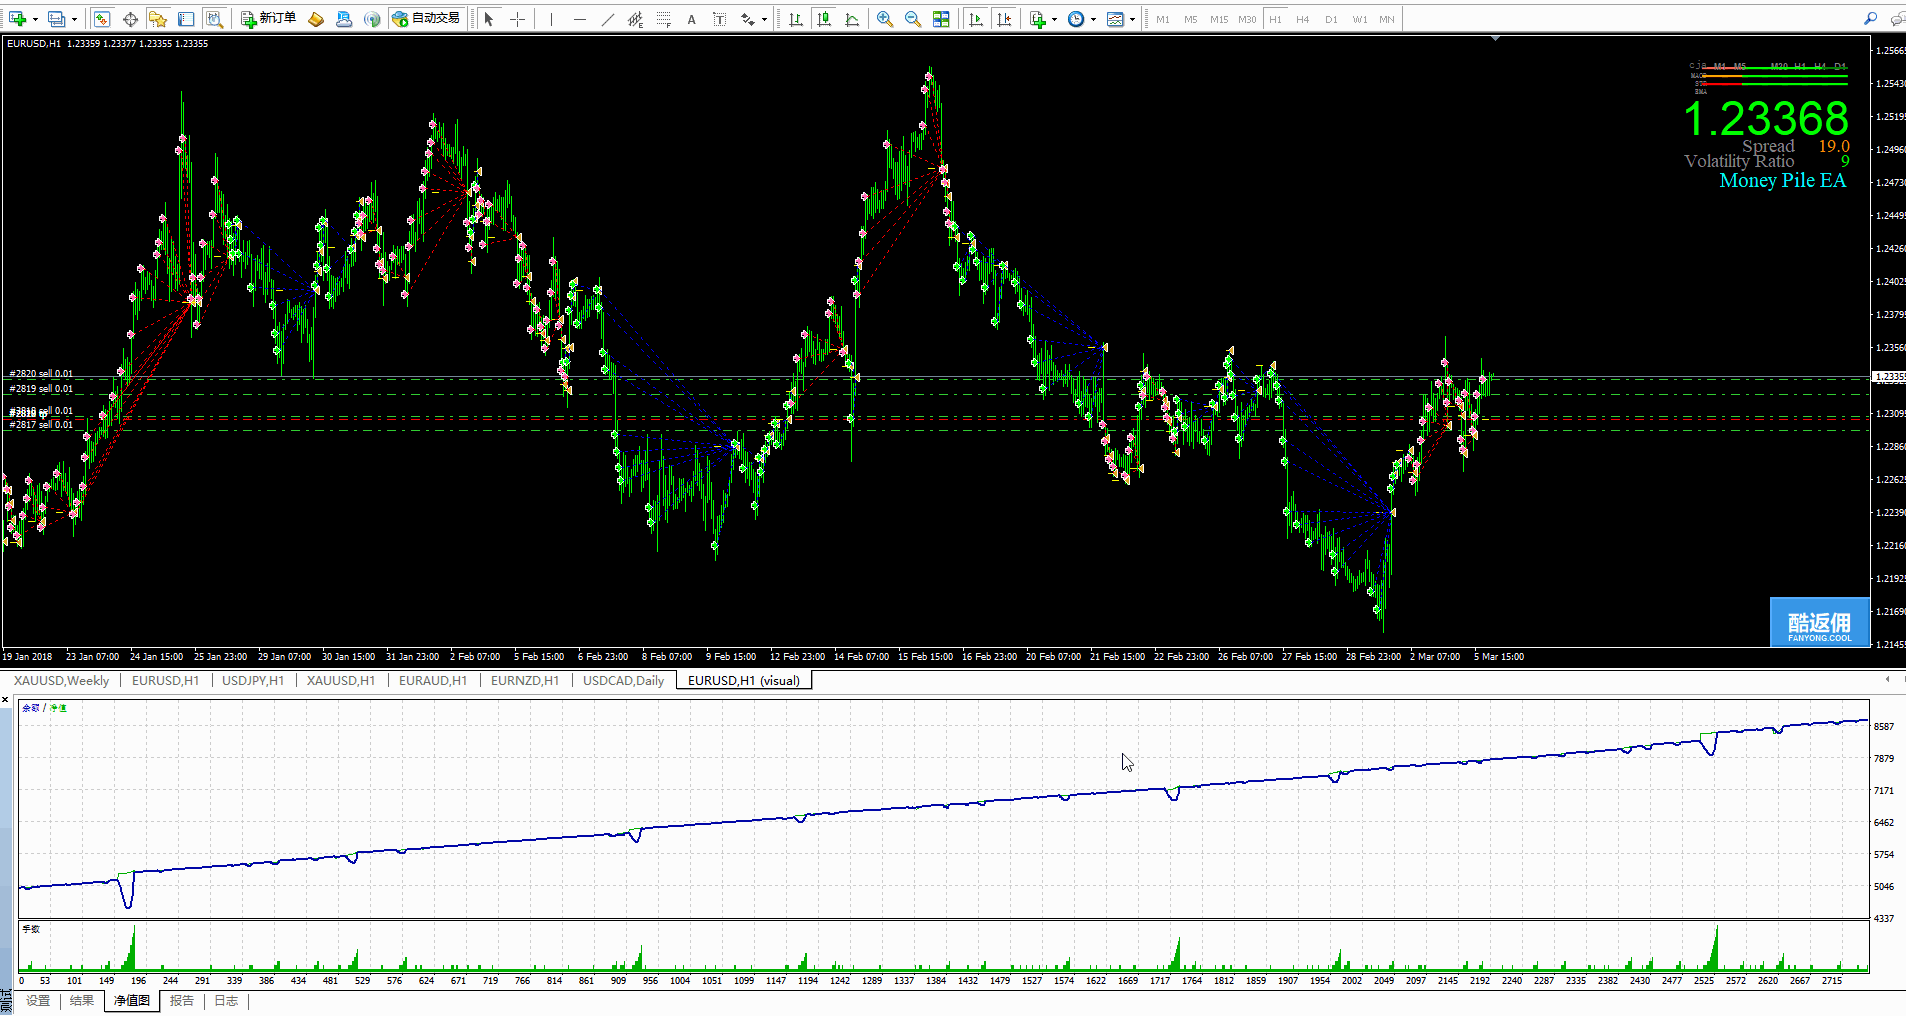Click the New Order (新订单) button
Viewport: 1906px width, 1016px height.
point(268,19)
